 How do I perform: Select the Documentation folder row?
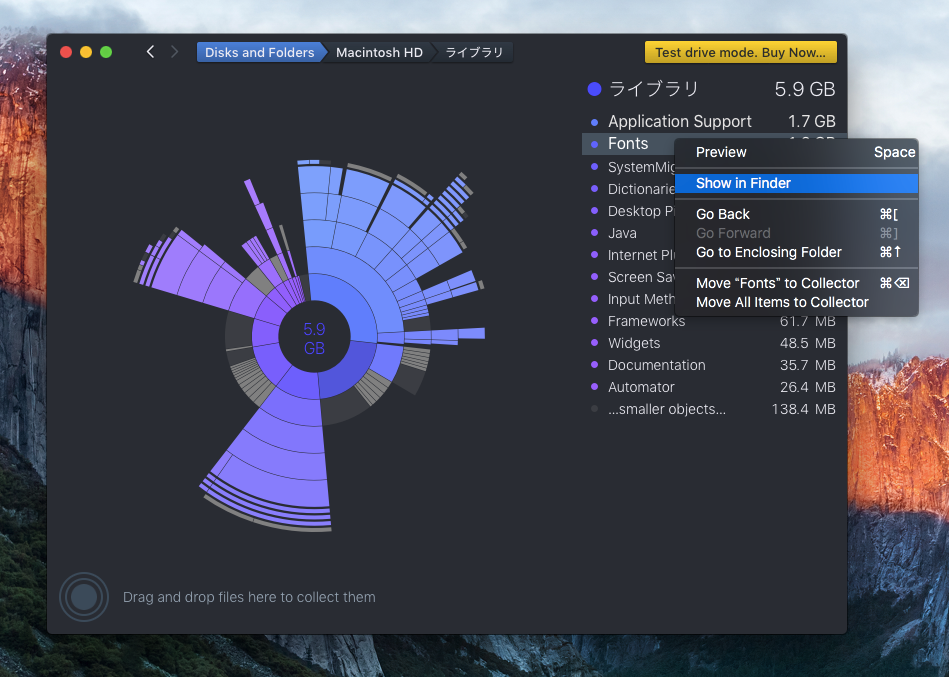tap(714, 365)
